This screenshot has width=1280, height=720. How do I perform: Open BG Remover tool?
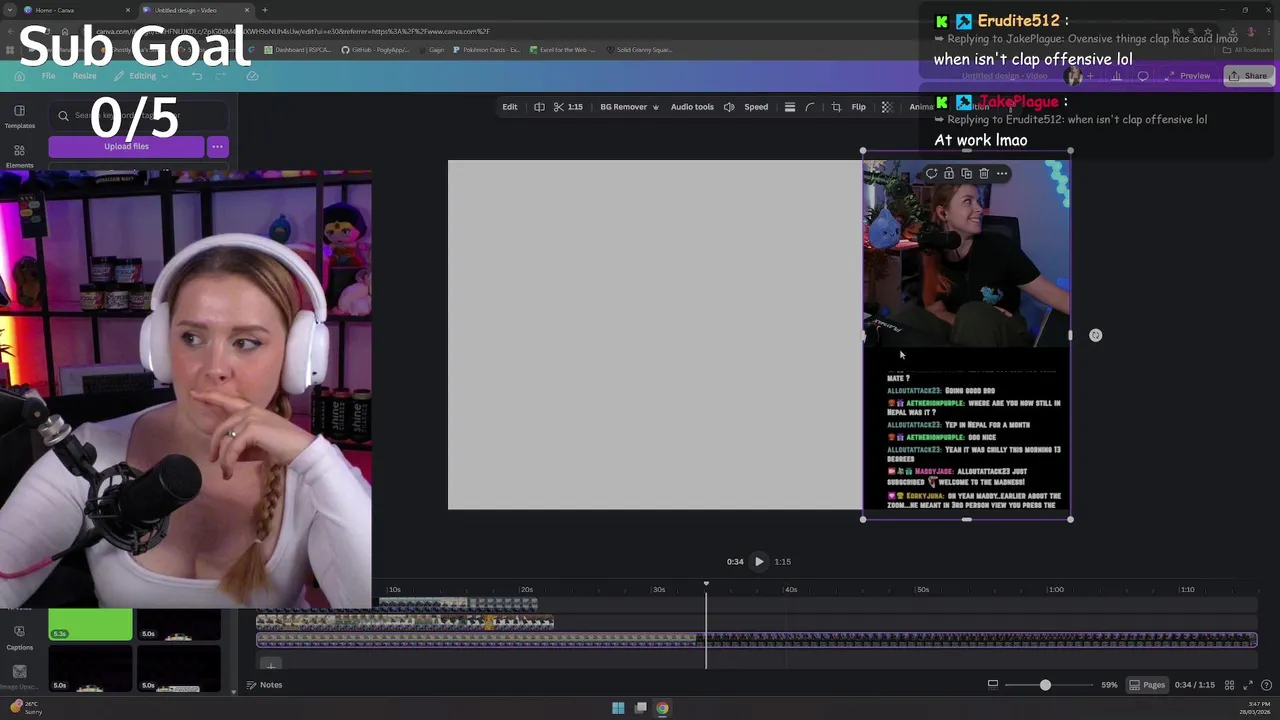tap(629, 107)
